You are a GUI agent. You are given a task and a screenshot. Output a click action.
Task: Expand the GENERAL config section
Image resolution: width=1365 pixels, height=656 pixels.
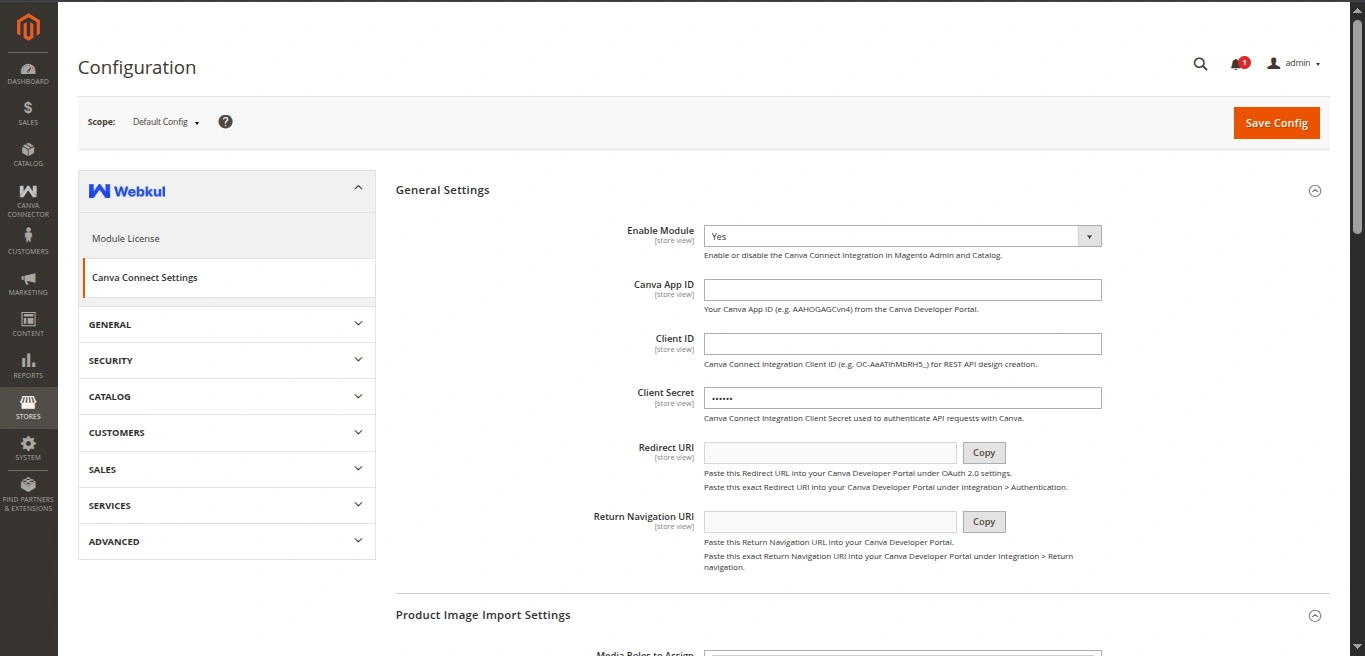227,325
